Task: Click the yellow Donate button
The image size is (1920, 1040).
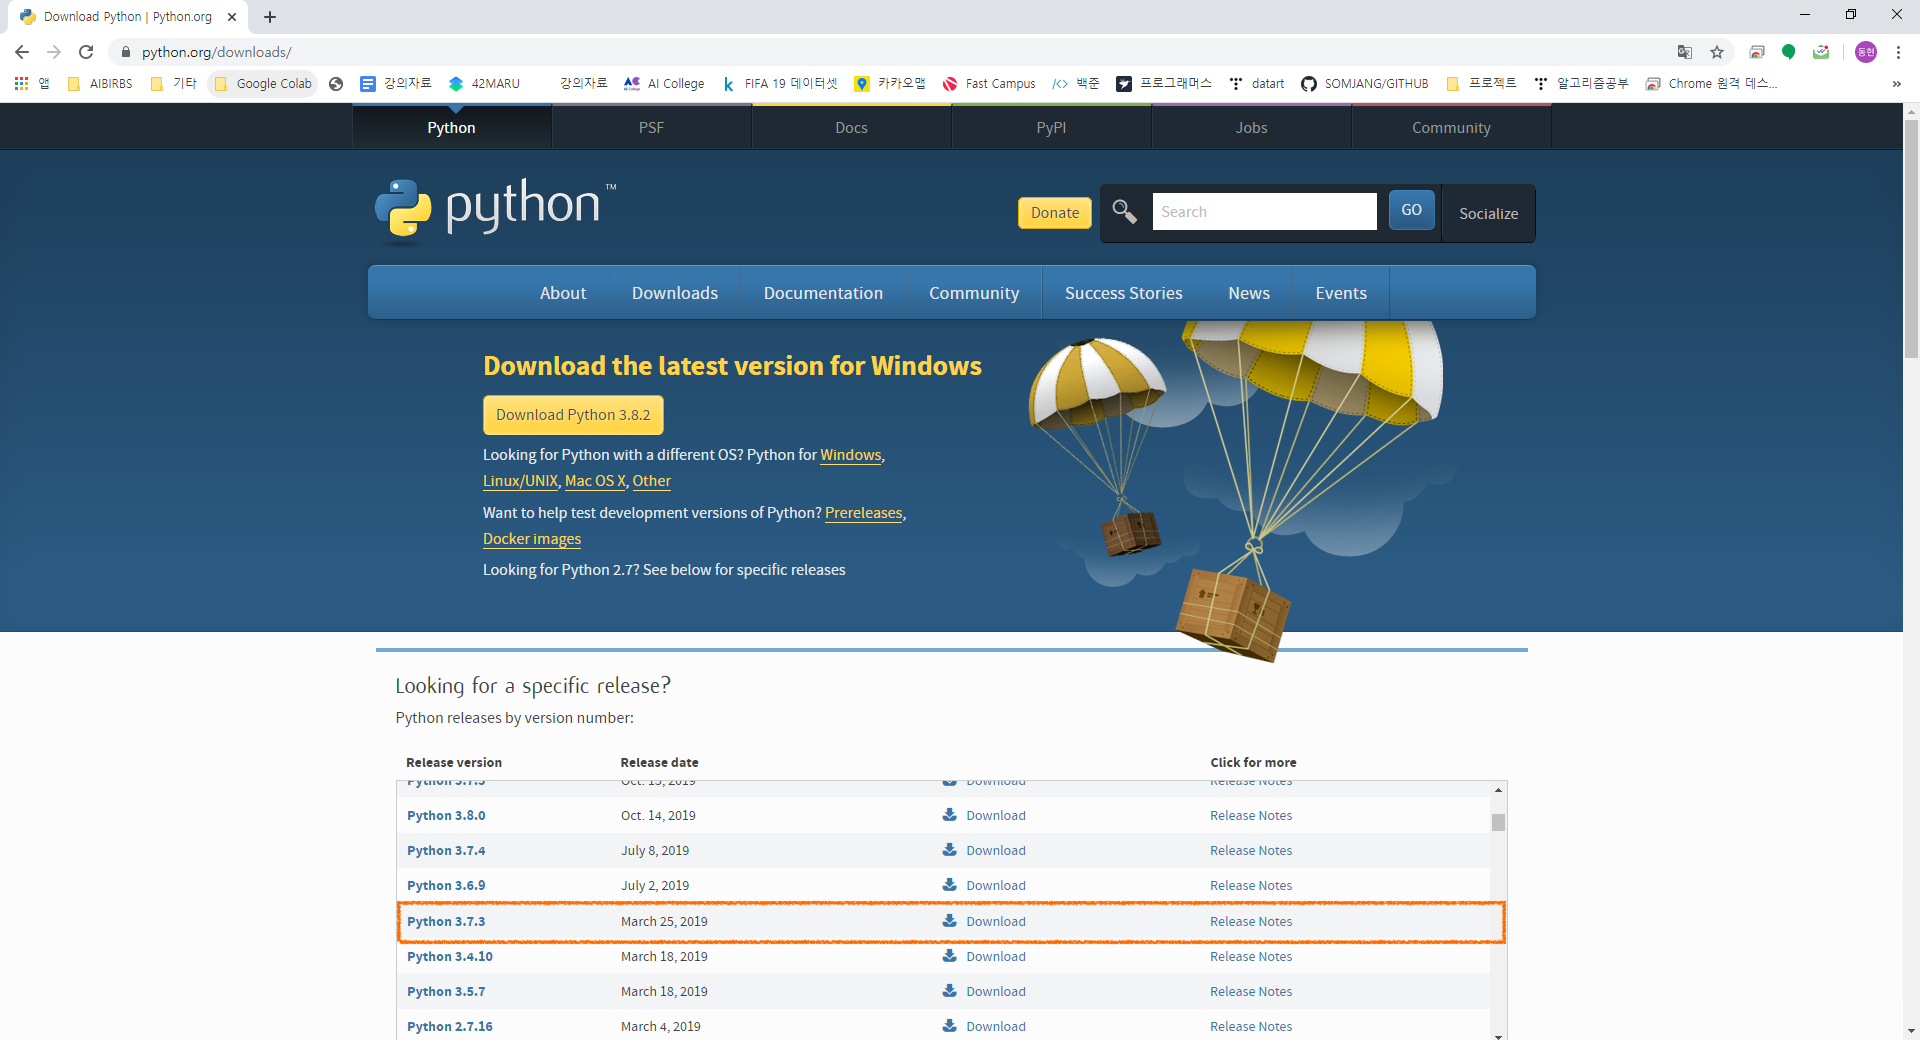Action: (x=1055, y=213)
